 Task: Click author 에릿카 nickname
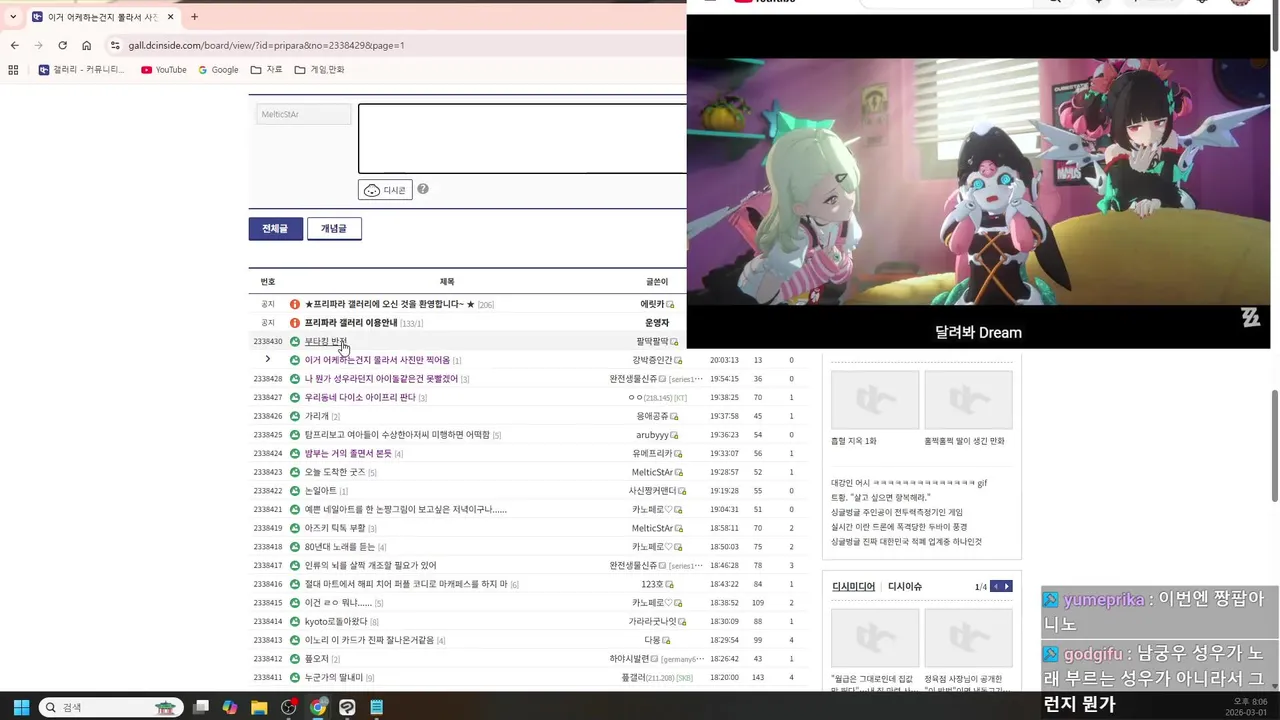coord(652,304)
